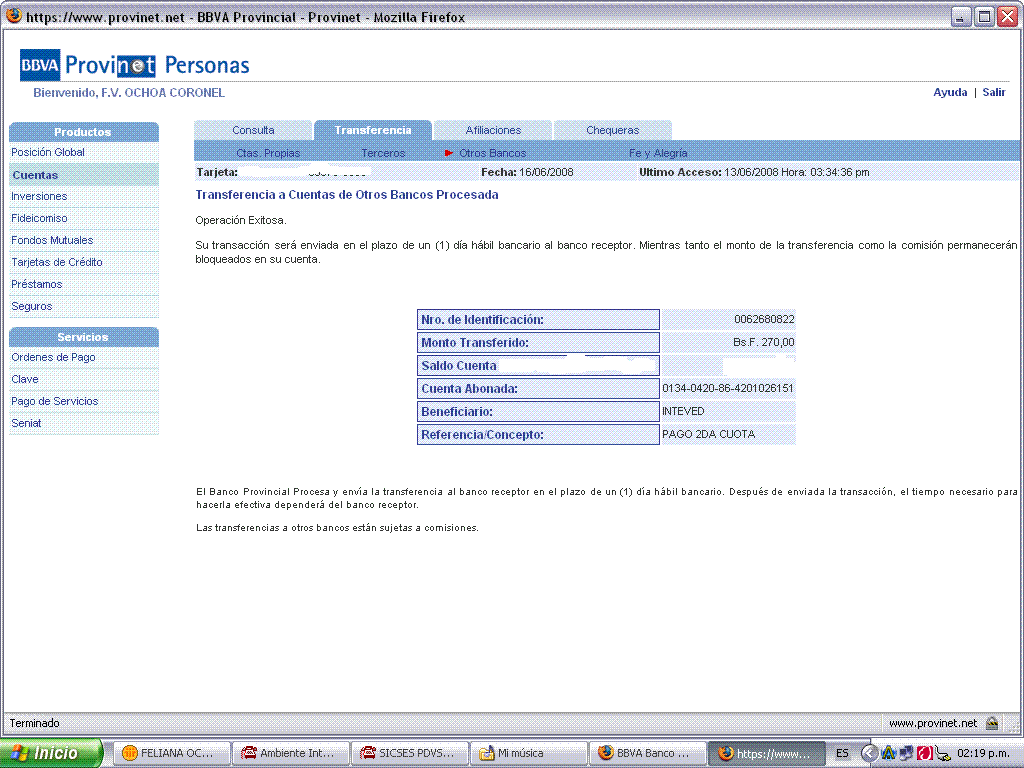
Task: Click the blue 'A' tray icon
Action: (888, 753)
